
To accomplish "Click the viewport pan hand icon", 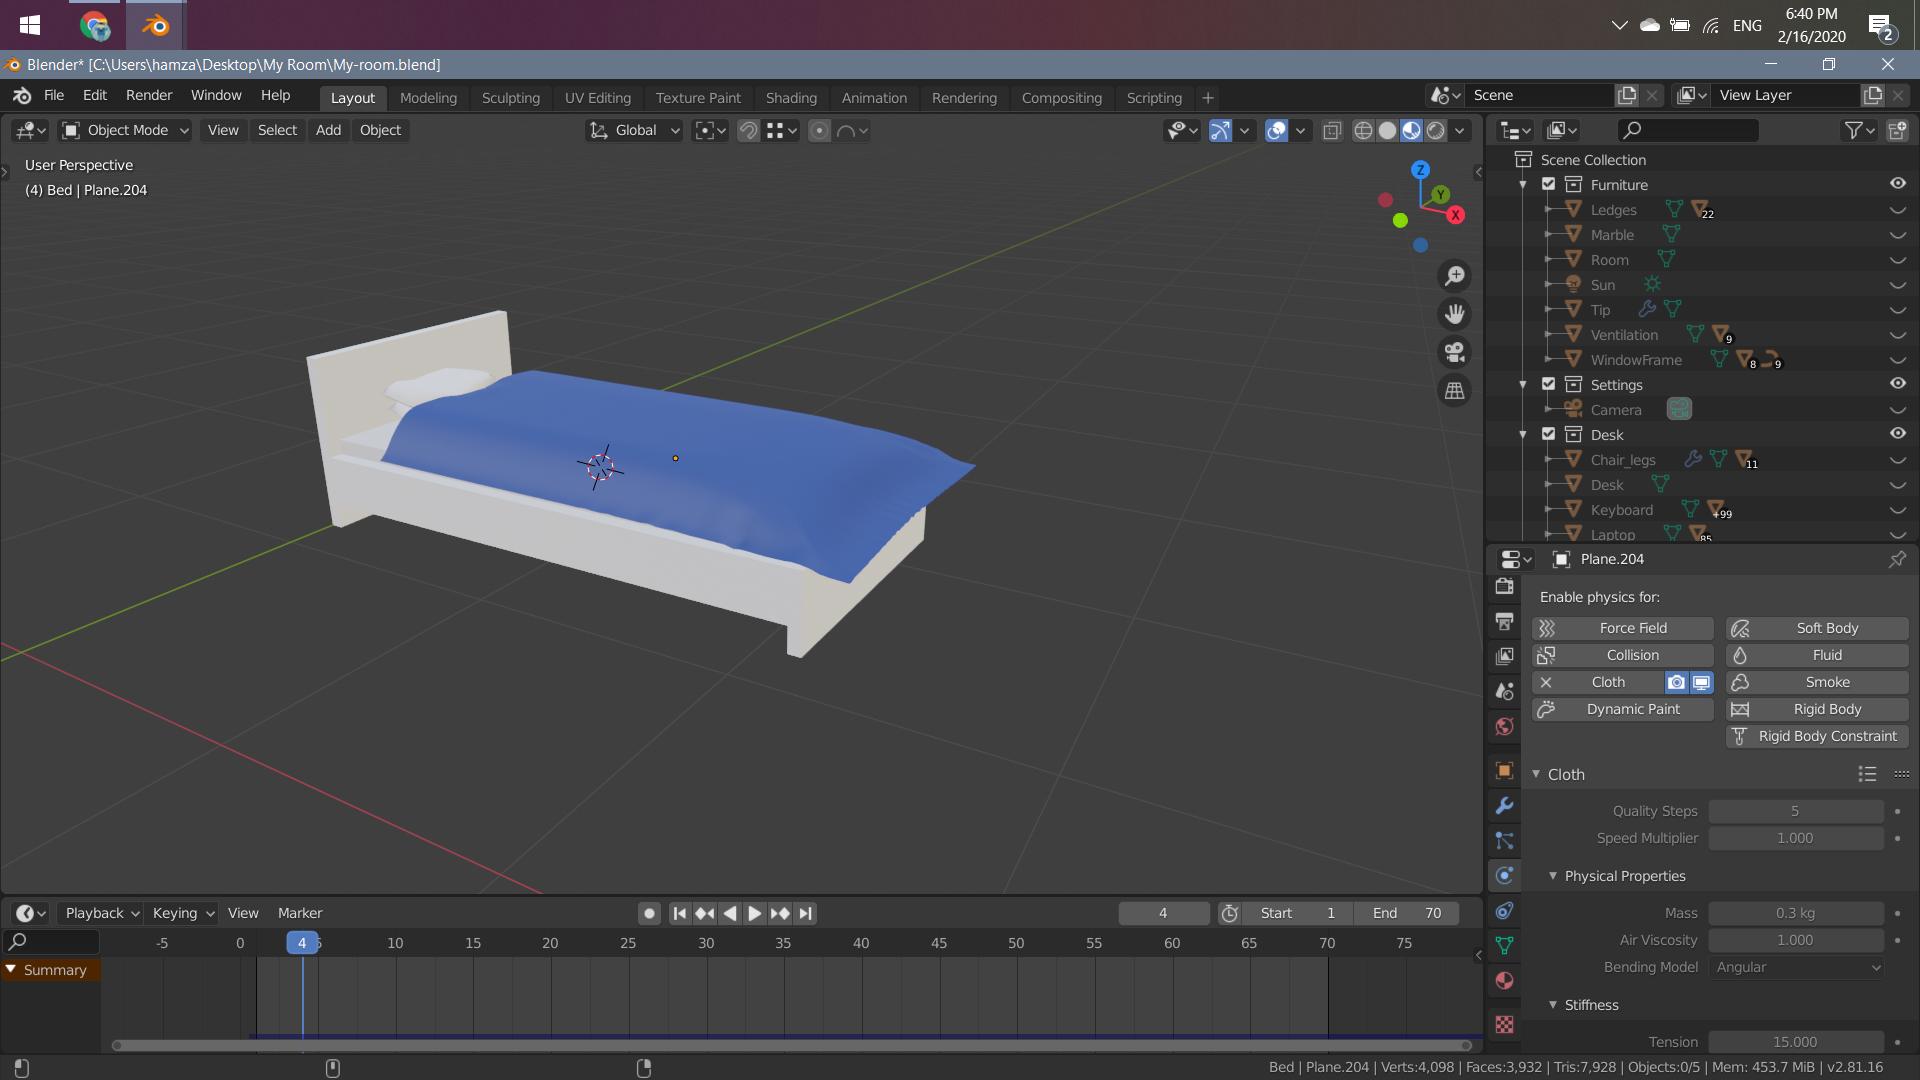I will [x=1455, y=314].
